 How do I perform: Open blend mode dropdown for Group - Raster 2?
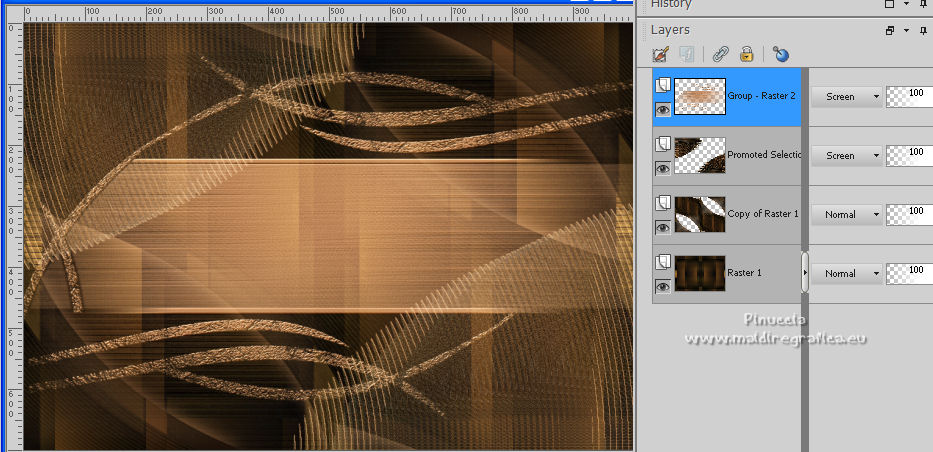point(846,96)
